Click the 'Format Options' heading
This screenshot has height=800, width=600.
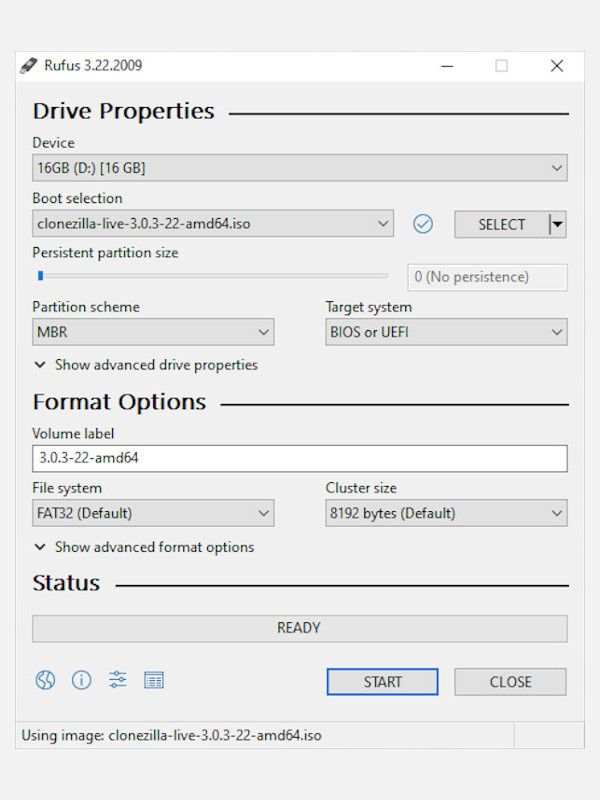(x=119, y=402)
